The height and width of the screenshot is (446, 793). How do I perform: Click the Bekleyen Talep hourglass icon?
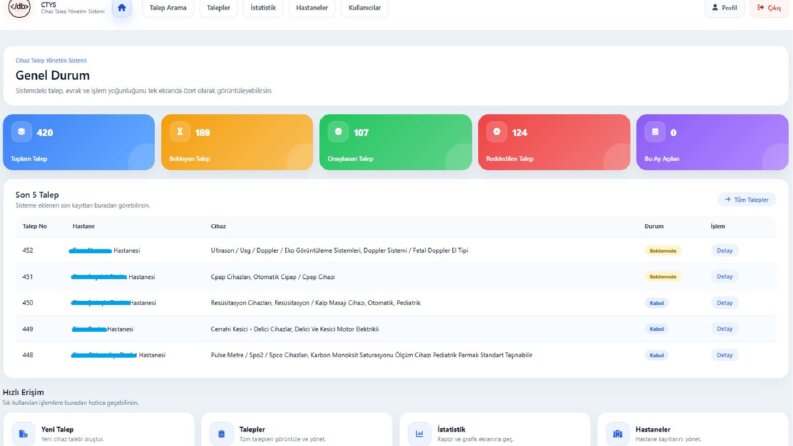click(x=180, y=132)
